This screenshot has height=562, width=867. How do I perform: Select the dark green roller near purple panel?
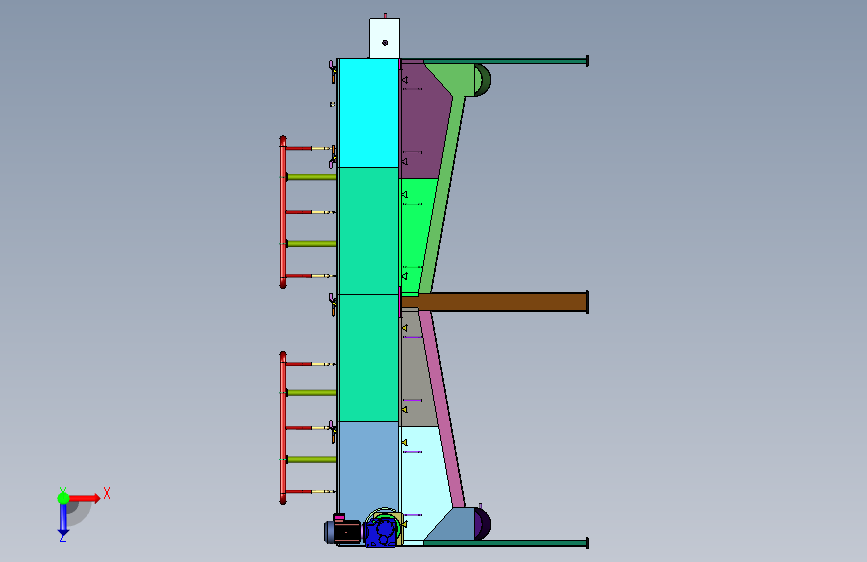483,80
